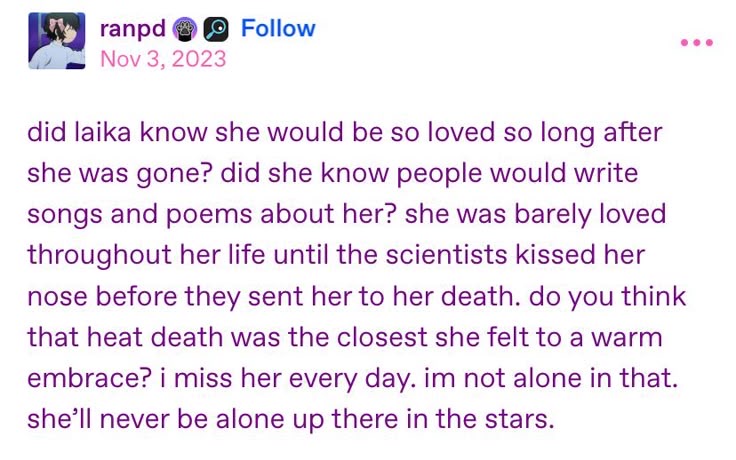Open the ranpd username link

tap(133, 29)
